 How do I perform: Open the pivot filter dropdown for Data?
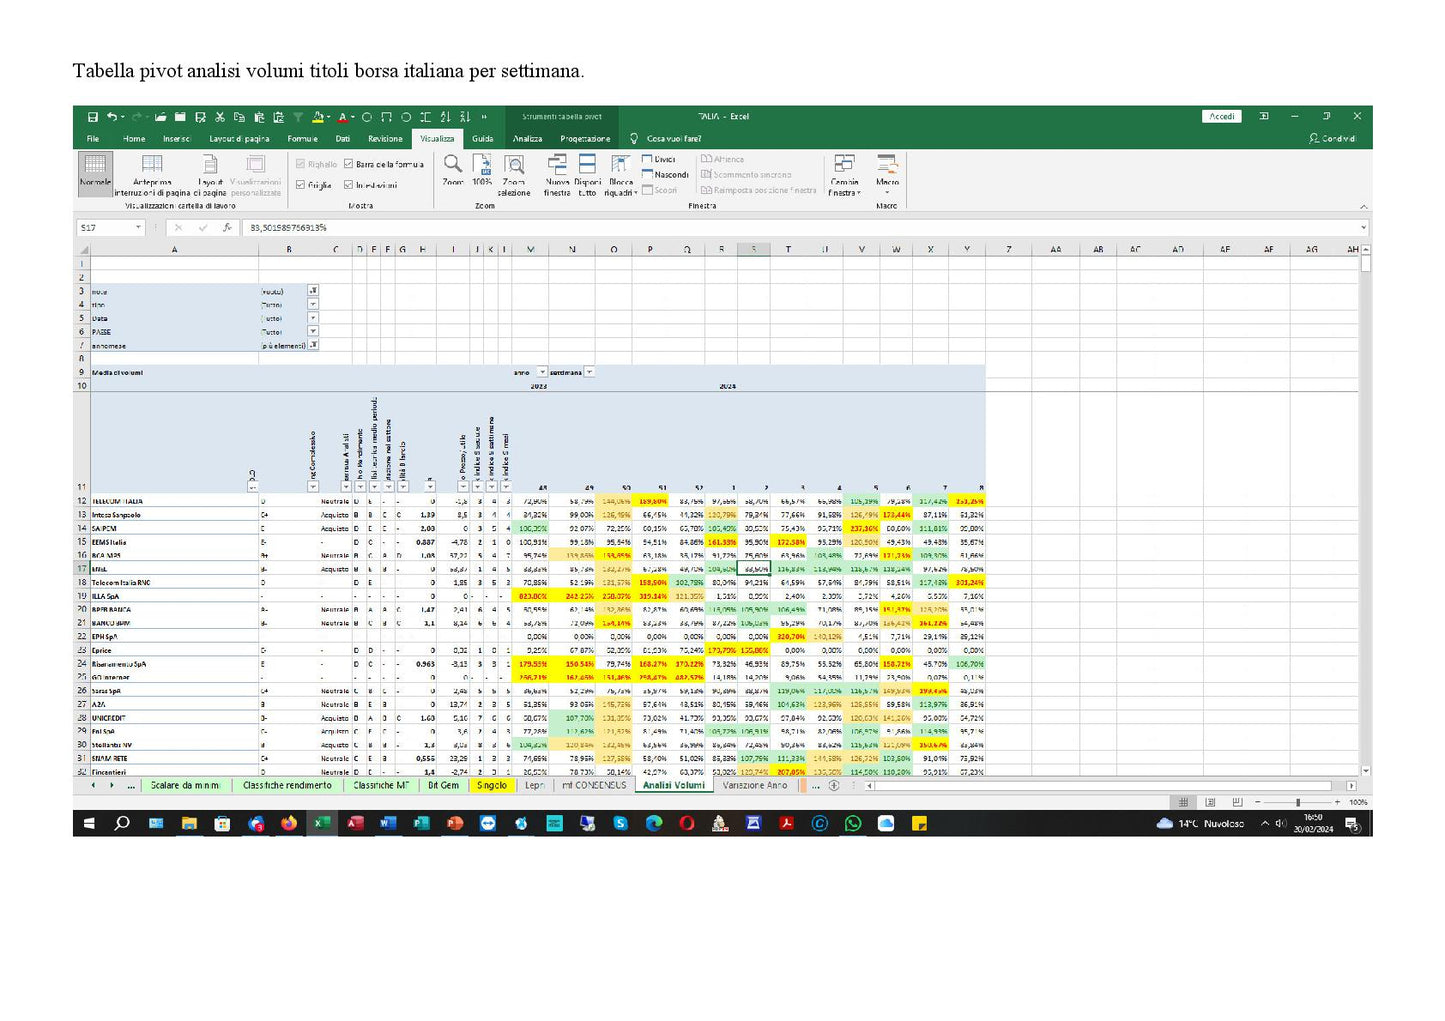click(313, 318)
